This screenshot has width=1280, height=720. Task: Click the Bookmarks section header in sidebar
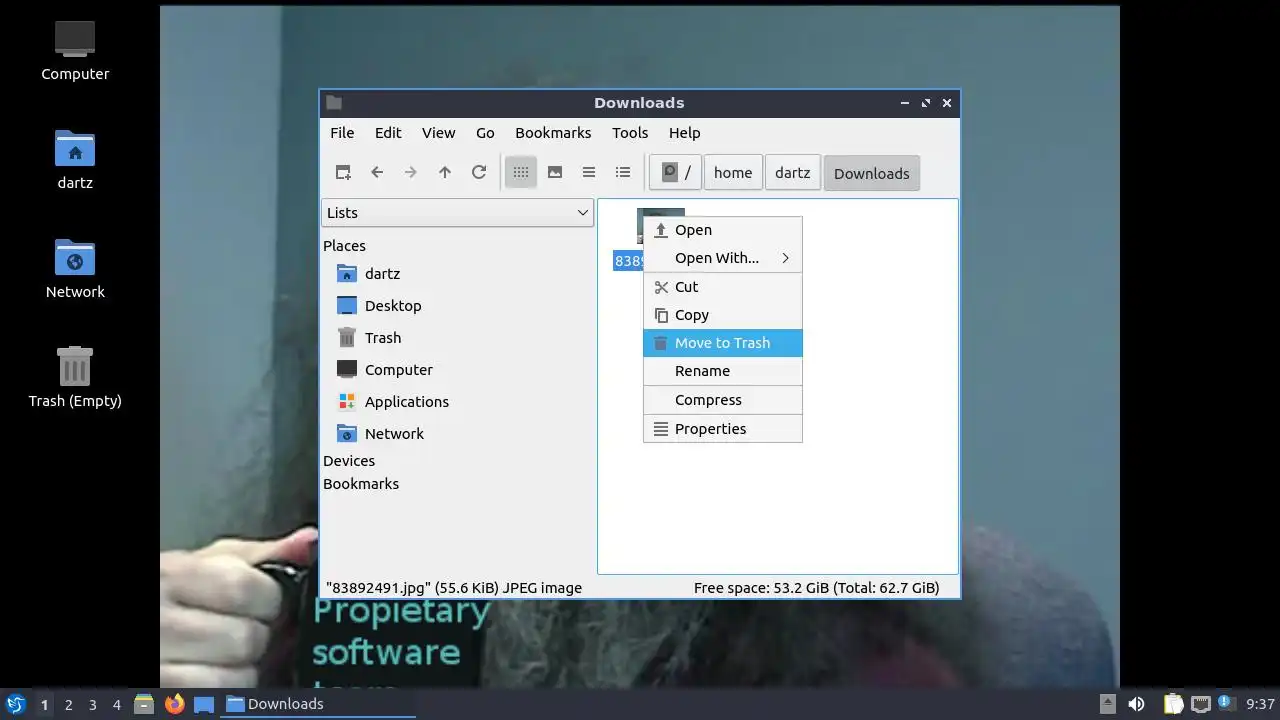tap(361, 484)
